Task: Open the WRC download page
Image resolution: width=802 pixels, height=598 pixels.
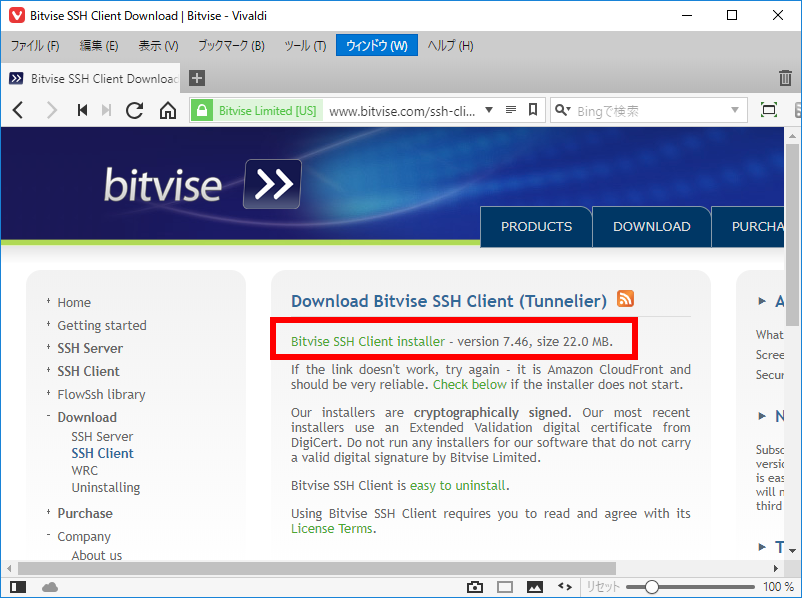Action: 84,471
